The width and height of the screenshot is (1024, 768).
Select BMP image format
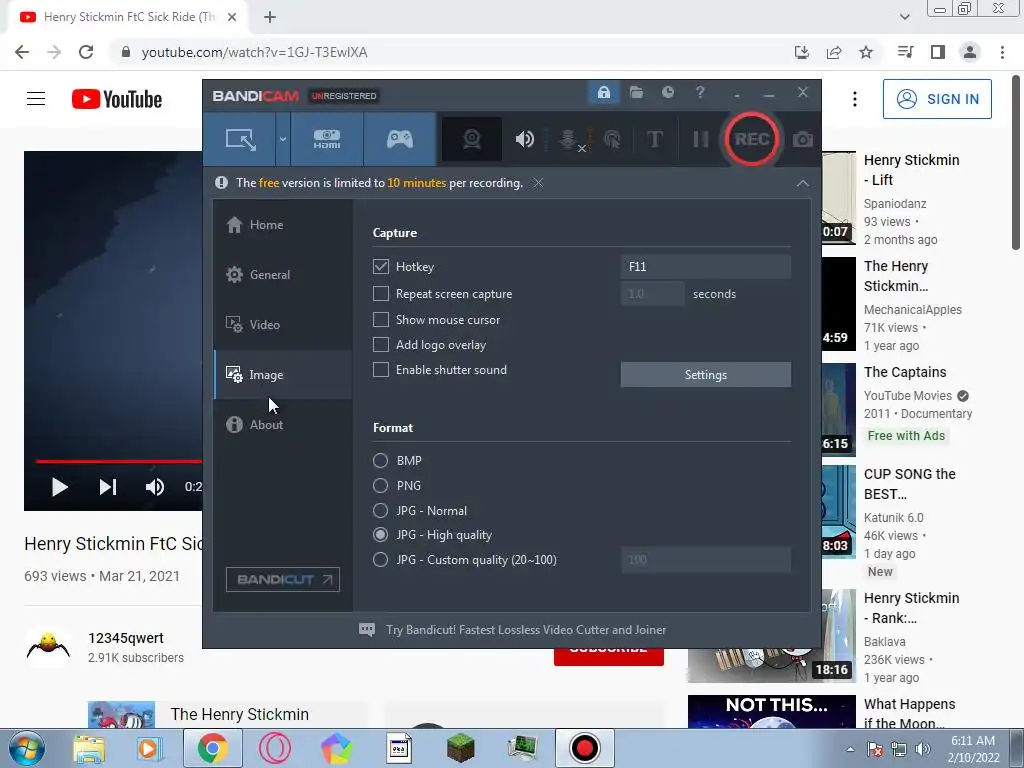(x=380, y=460)
